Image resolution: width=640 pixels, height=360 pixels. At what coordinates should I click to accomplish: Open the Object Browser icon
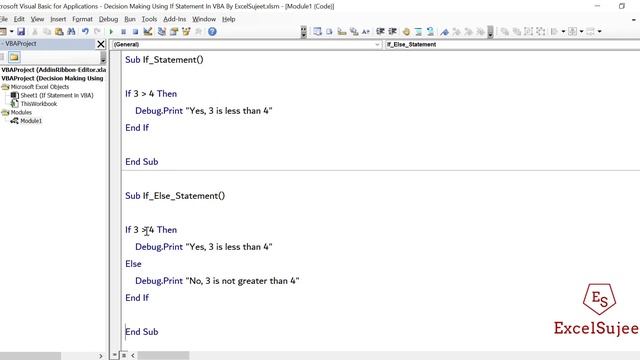click(186, 31)
